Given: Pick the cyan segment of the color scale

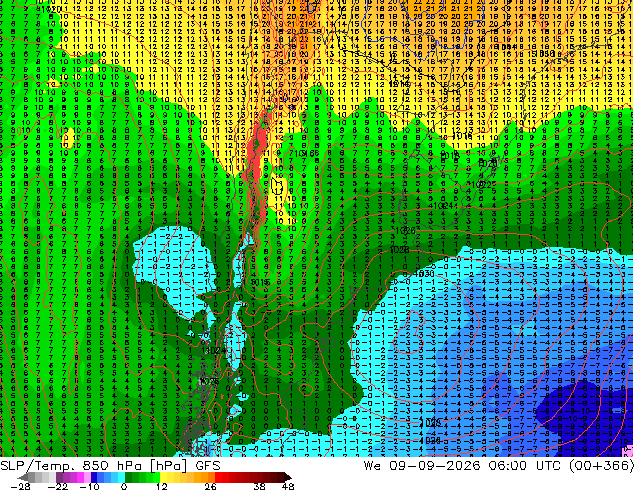Looking at the screenshot, I should (x=121, y=477).
